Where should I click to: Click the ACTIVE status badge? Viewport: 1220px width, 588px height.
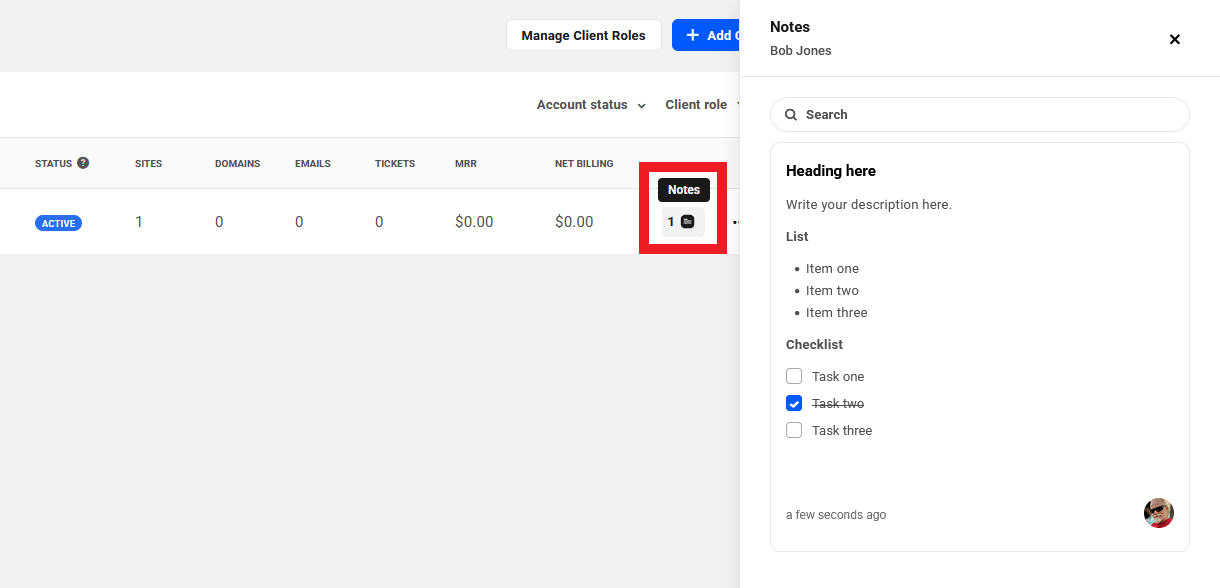click(58, 222)
